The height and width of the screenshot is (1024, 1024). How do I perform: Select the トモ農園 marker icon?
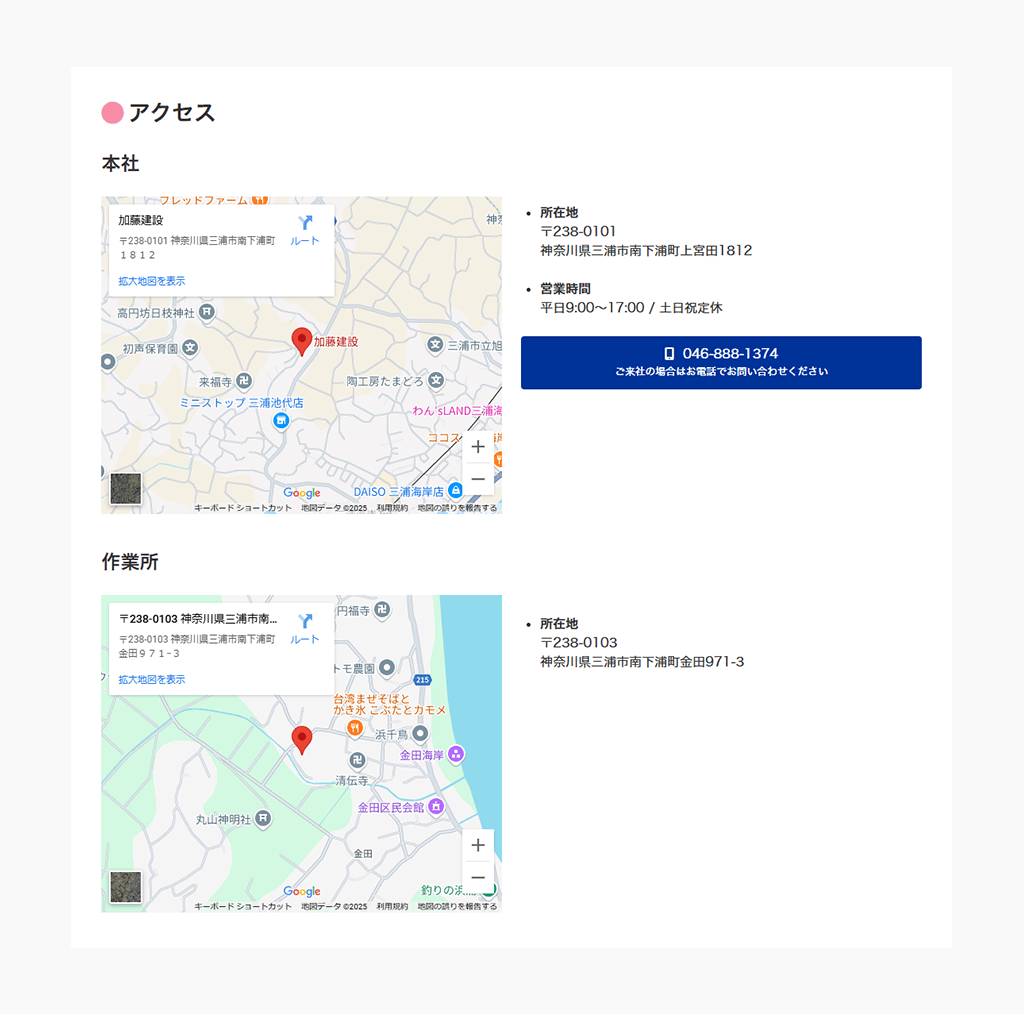pyautogui.click(x=387, y=667)
